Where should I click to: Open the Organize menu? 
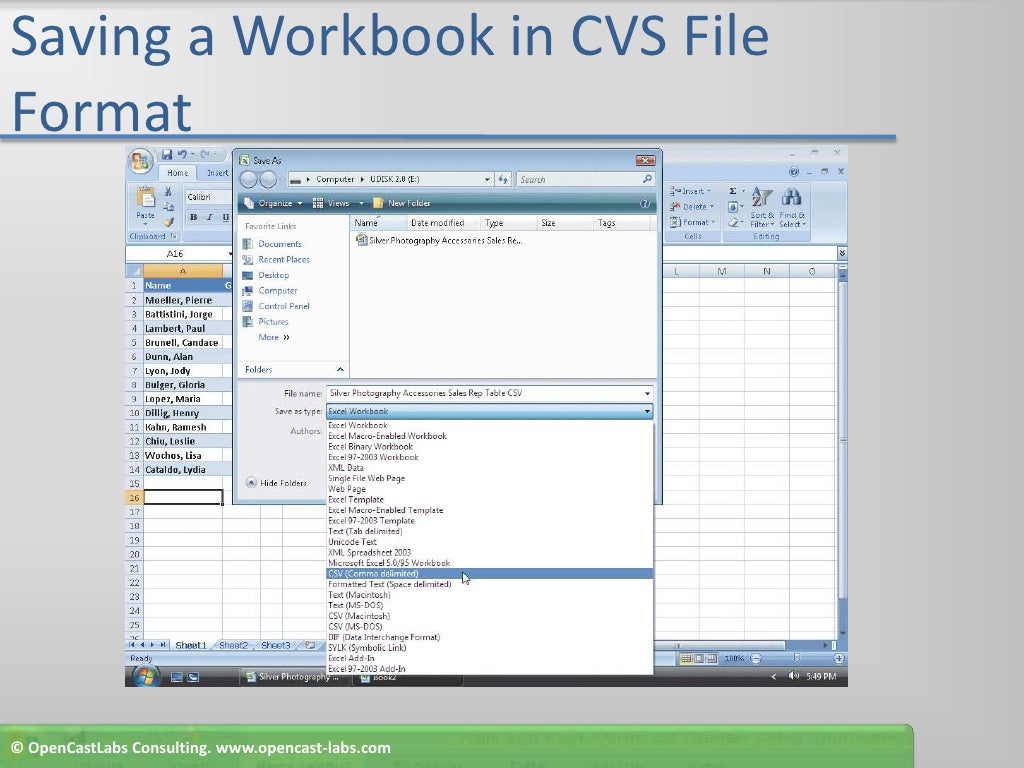[x=273, y=203]
